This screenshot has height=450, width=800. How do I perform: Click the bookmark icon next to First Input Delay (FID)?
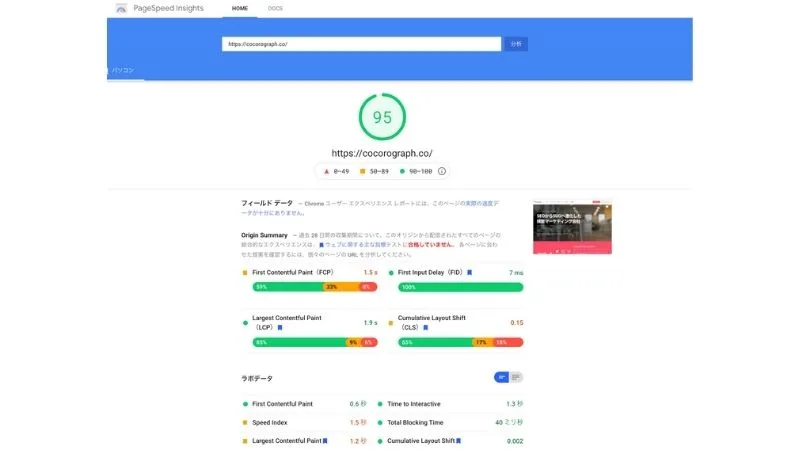(469, 272)
